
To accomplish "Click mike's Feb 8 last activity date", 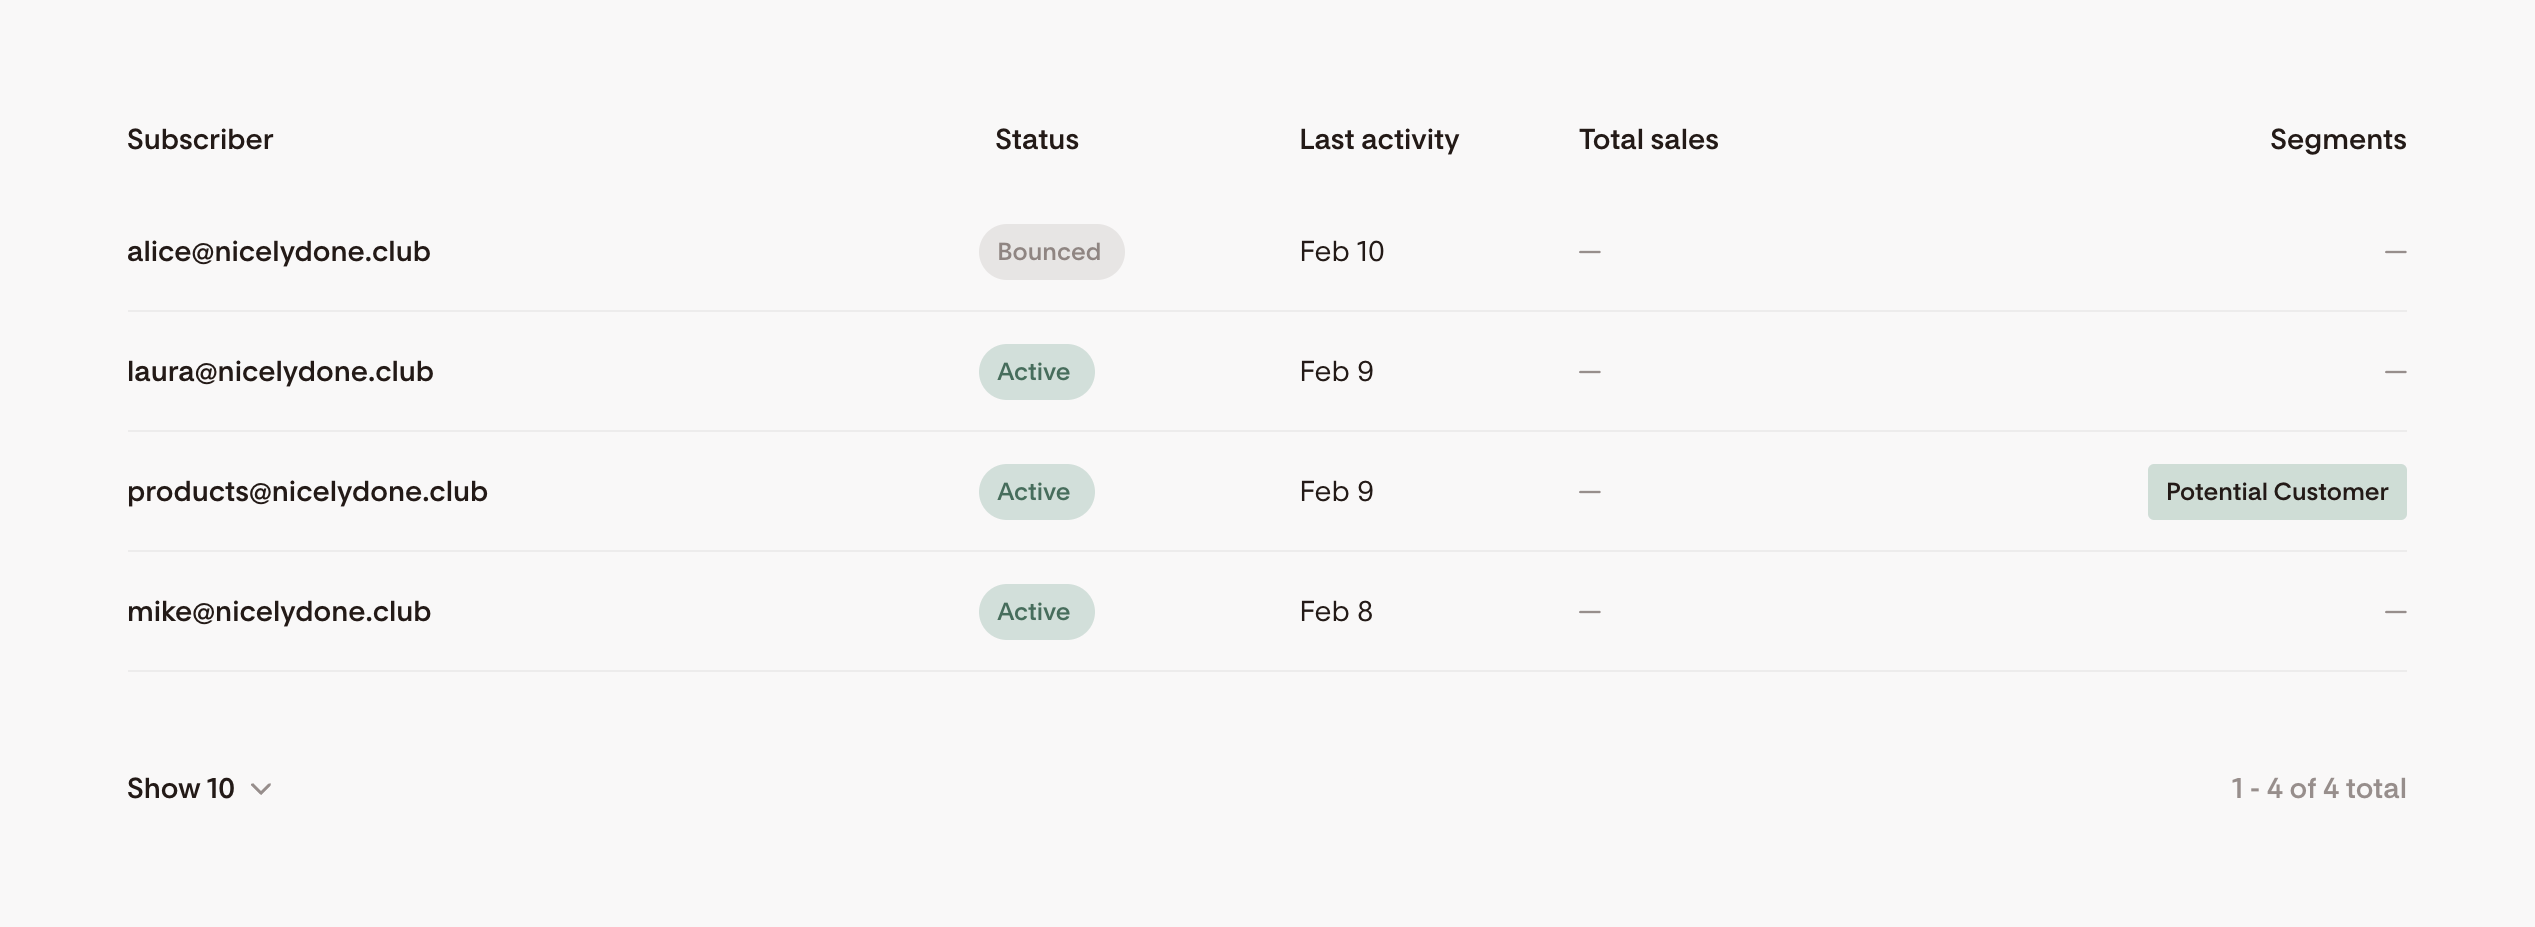I will [x=1336, y=612].
